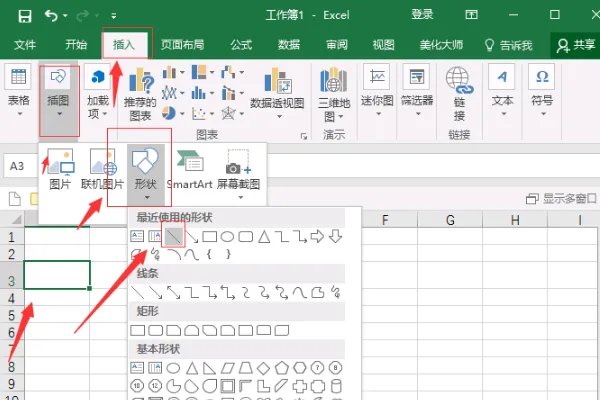Open Customize Quick Access Toolbar dropdown
Screen dimensions: 600x400
pyautogui.click(x=114, y=16)
